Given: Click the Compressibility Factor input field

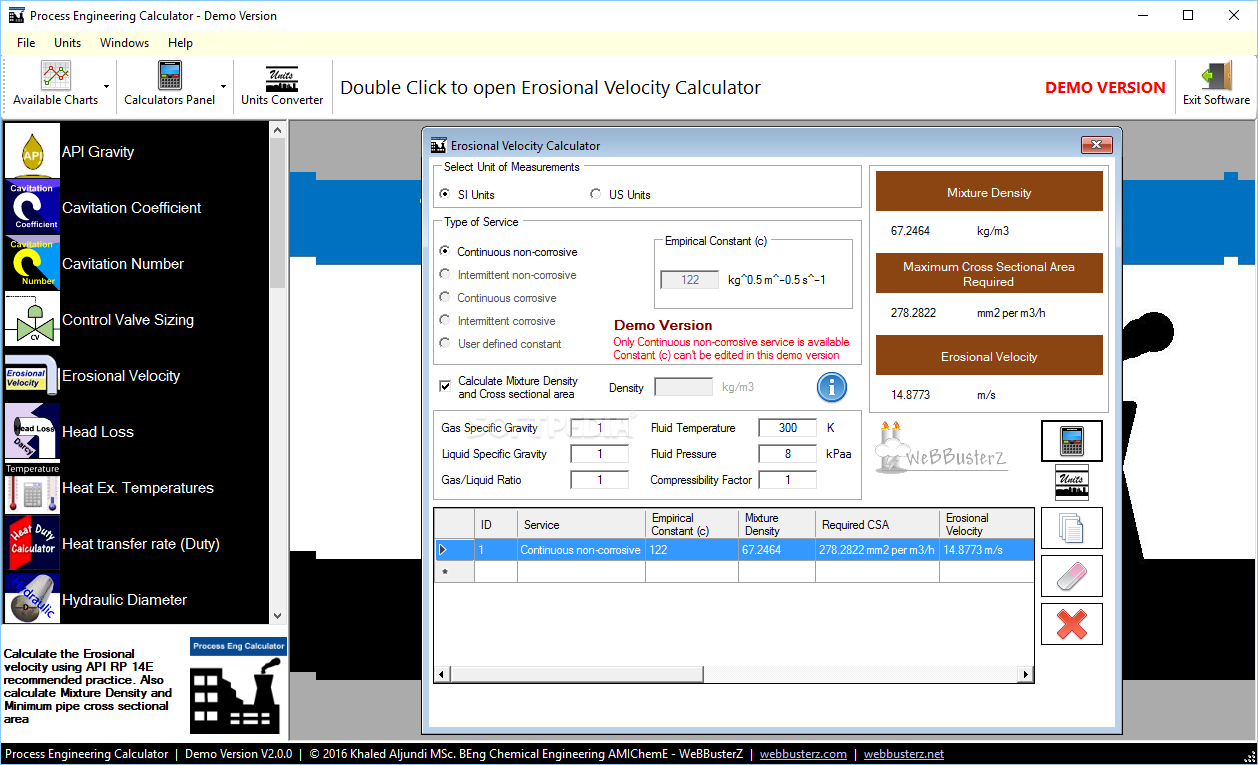Looking at the screenshot, I should pos(788,480).
